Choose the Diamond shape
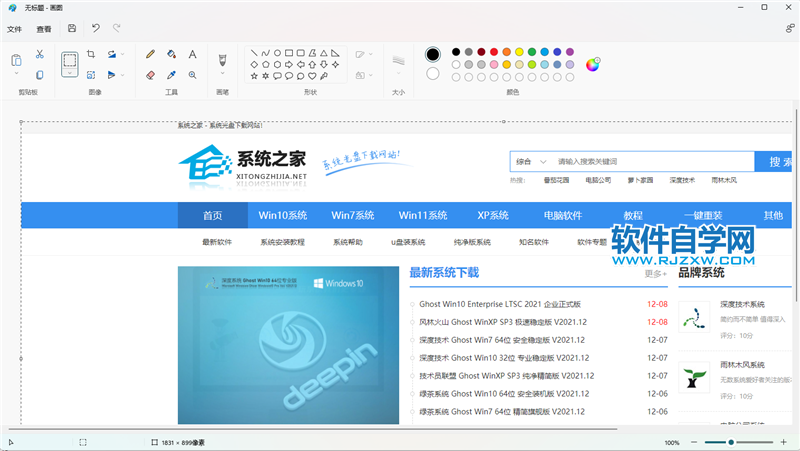The width and height of the screenshot is (800, 451). coord(254,64)
